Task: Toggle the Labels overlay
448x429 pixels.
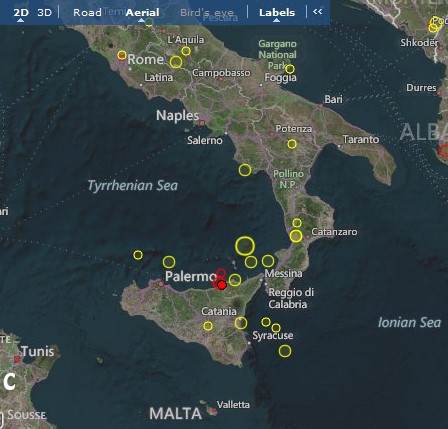Action: pos(277,13)
